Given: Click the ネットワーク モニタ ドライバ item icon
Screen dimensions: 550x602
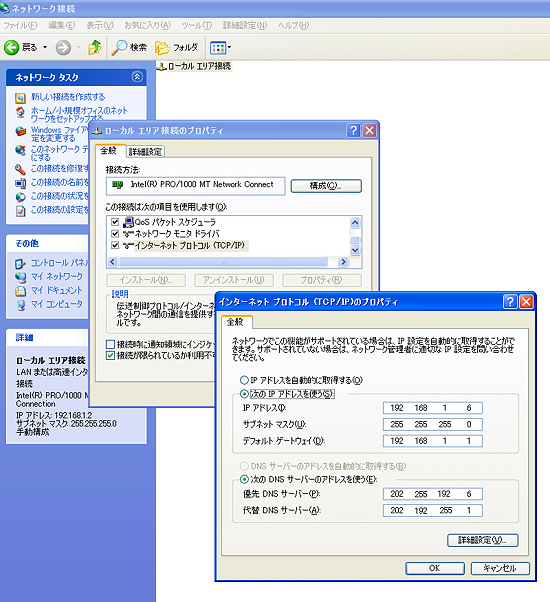Looking at the screenshot, I should (x=128, y=234).
